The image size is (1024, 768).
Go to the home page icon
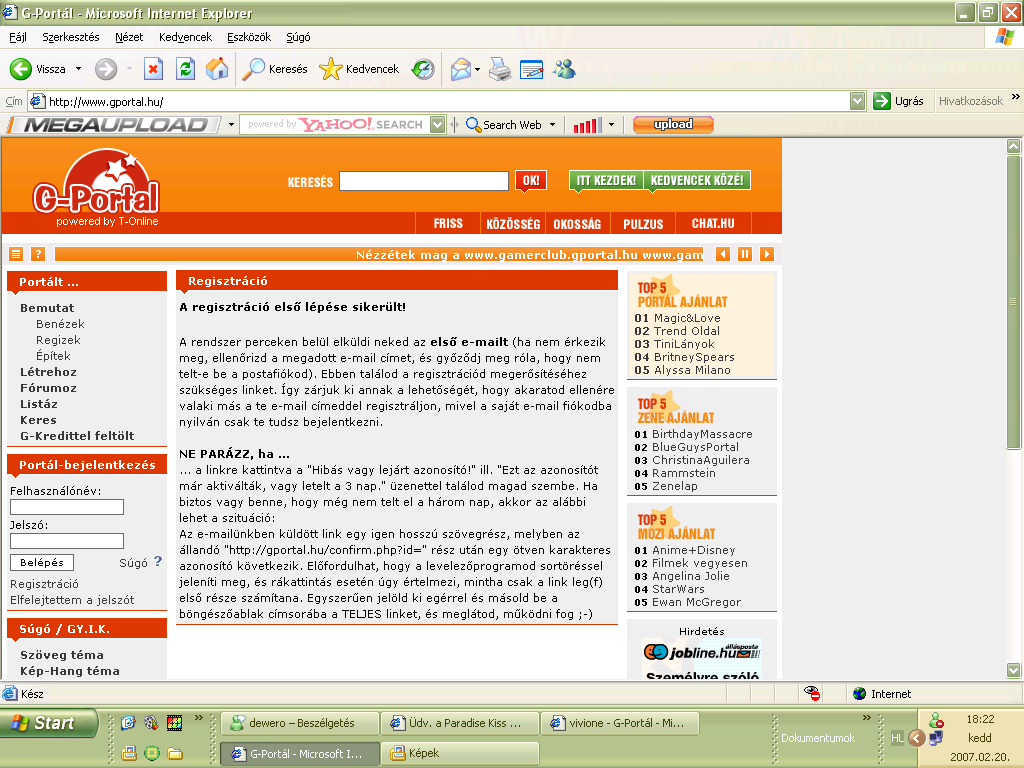217,69
